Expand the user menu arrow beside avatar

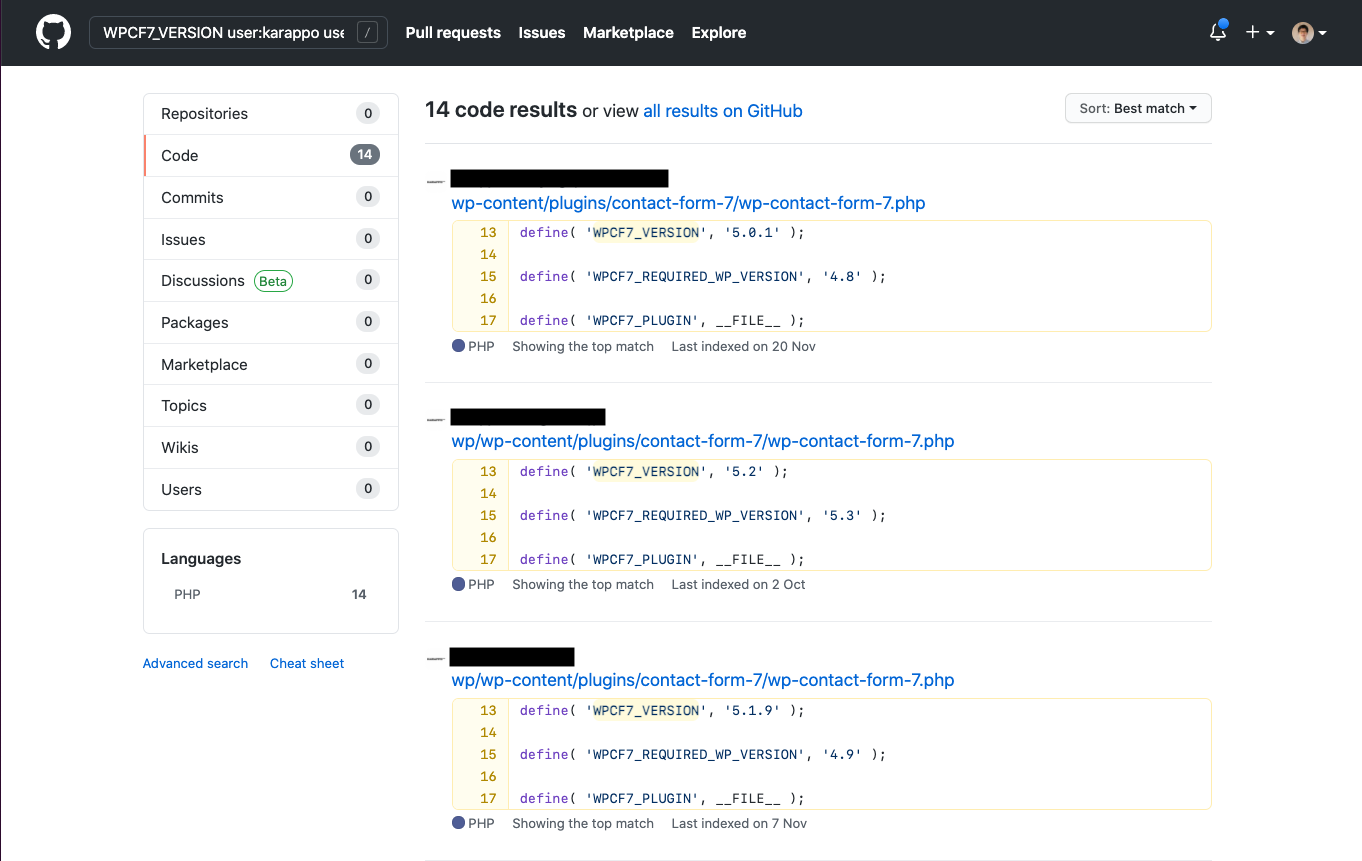(1323, 33)
